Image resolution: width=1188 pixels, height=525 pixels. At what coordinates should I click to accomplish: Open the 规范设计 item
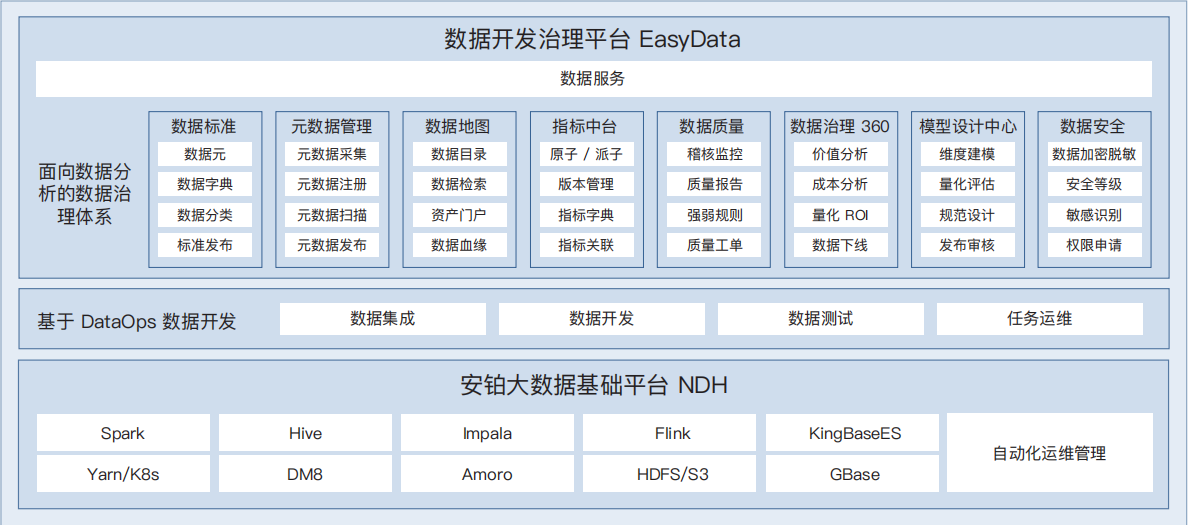[x=968, y=215]
